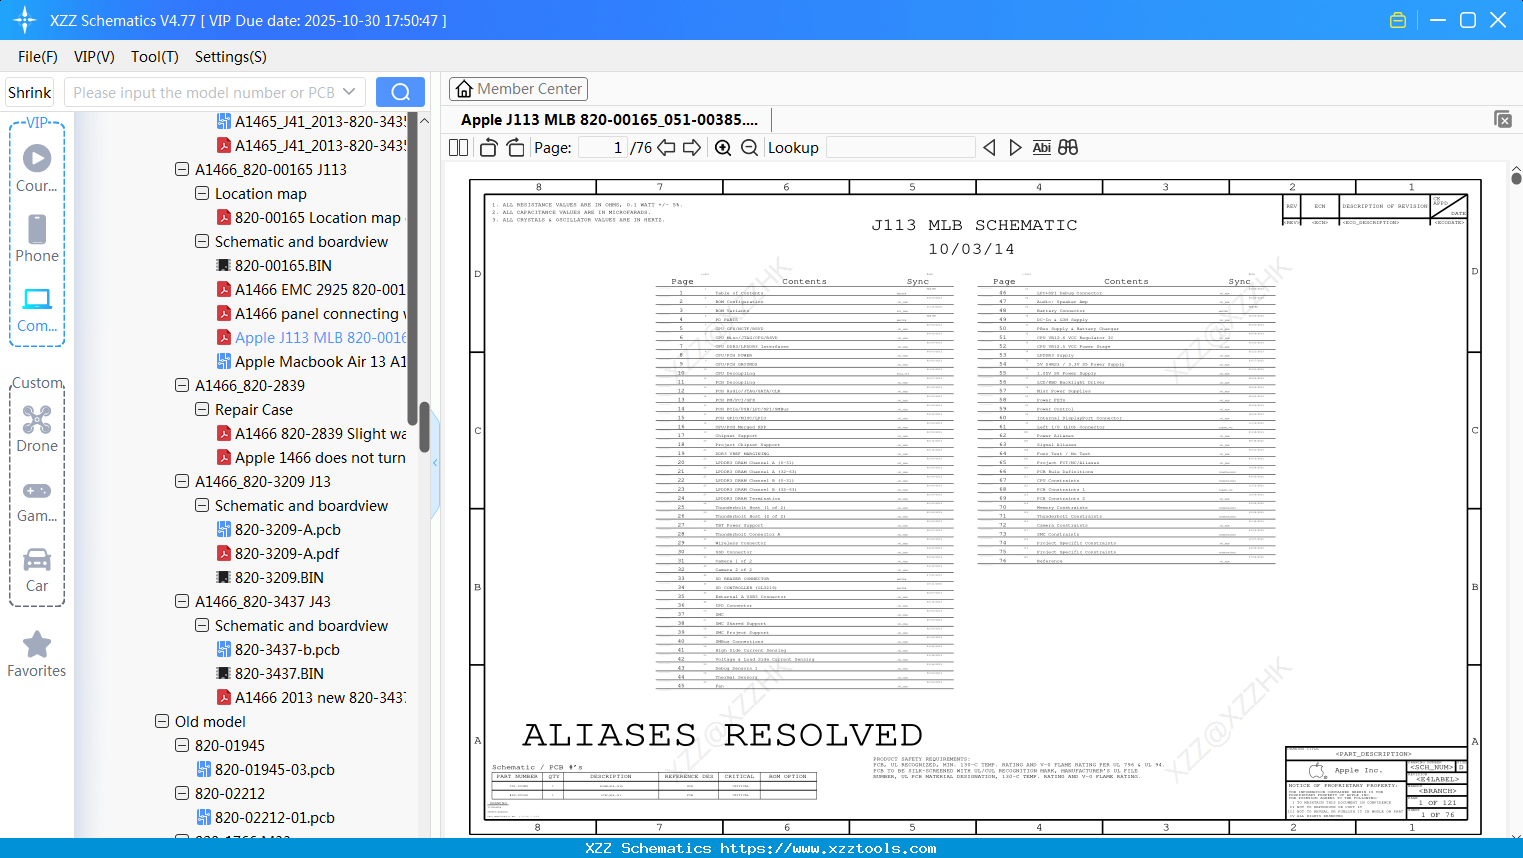
Task: Open the Course category in sidebar
Action: (x=37, y=169)
